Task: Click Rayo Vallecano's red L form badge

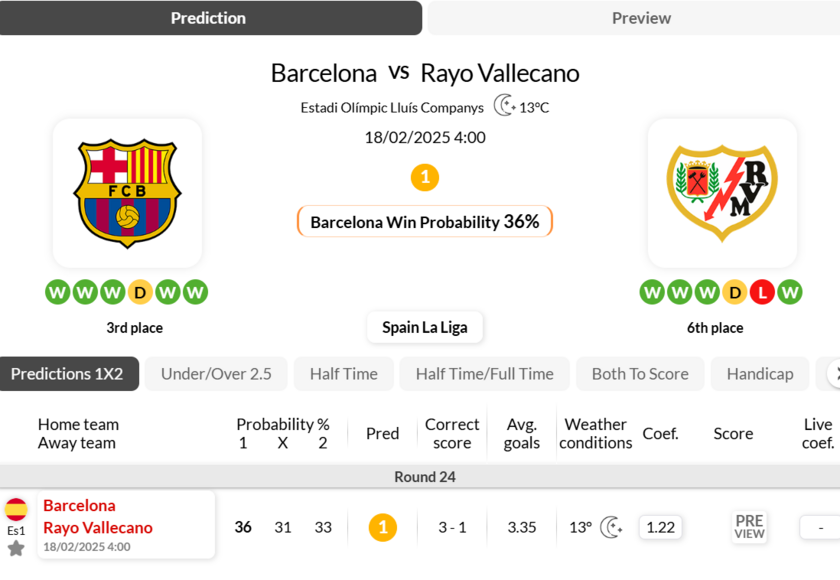Action: tap(762, 292)
